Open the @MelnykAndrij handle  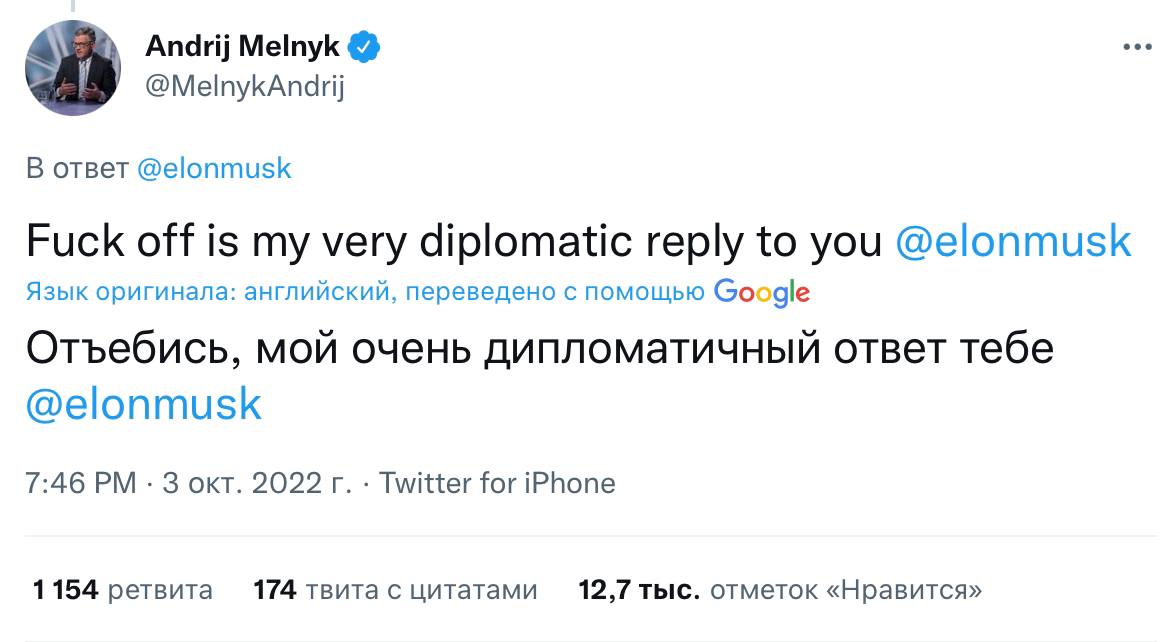coord(245,87)
